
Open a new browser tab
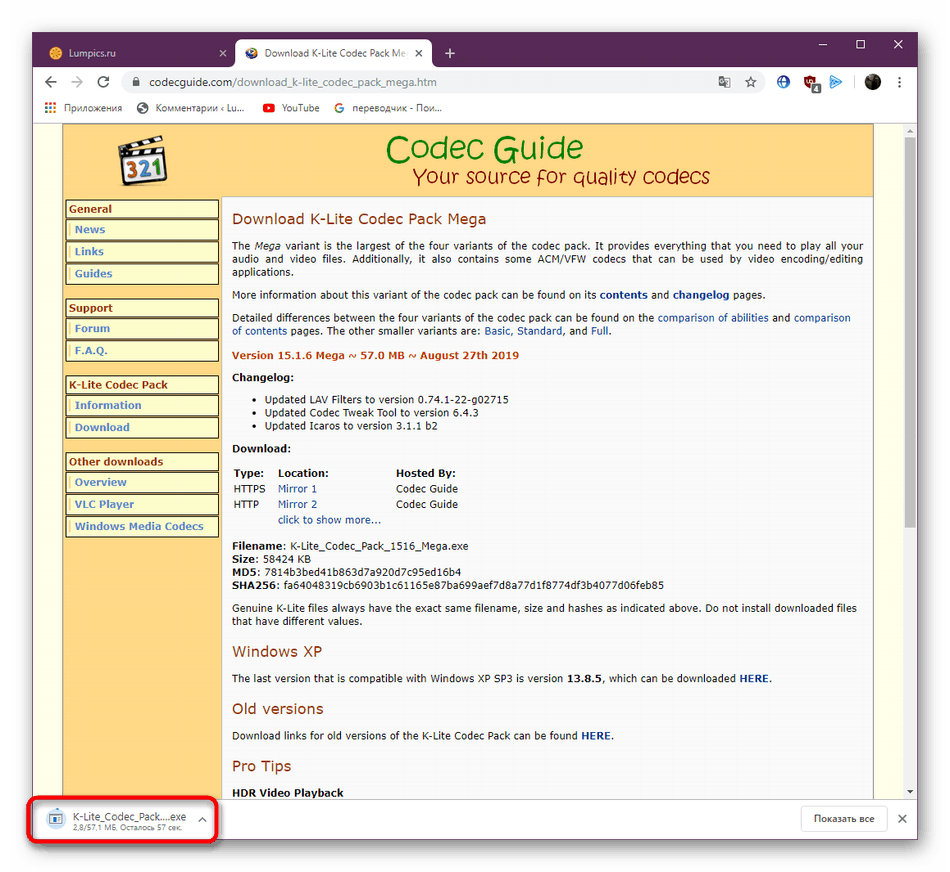[x=450, y=53]
